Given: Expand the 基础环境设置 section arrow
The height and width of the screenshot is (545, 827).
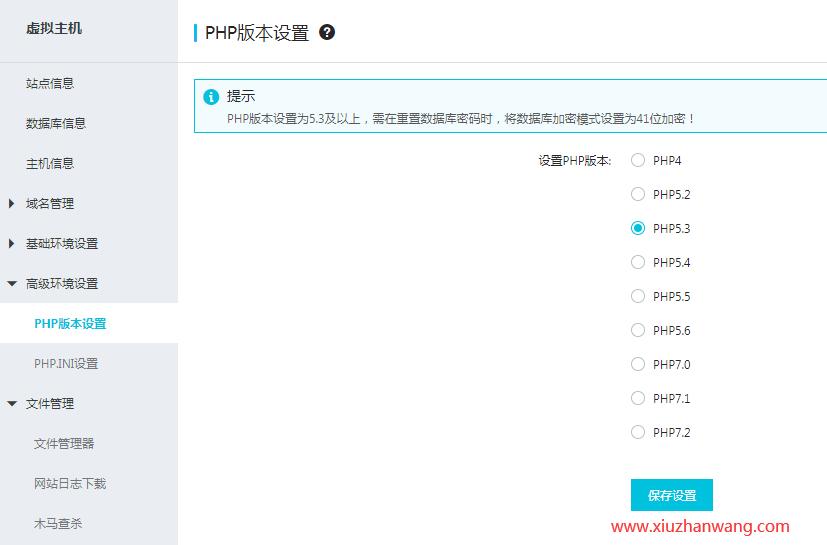Looking at the screenshot, I should tap(12, 244).
